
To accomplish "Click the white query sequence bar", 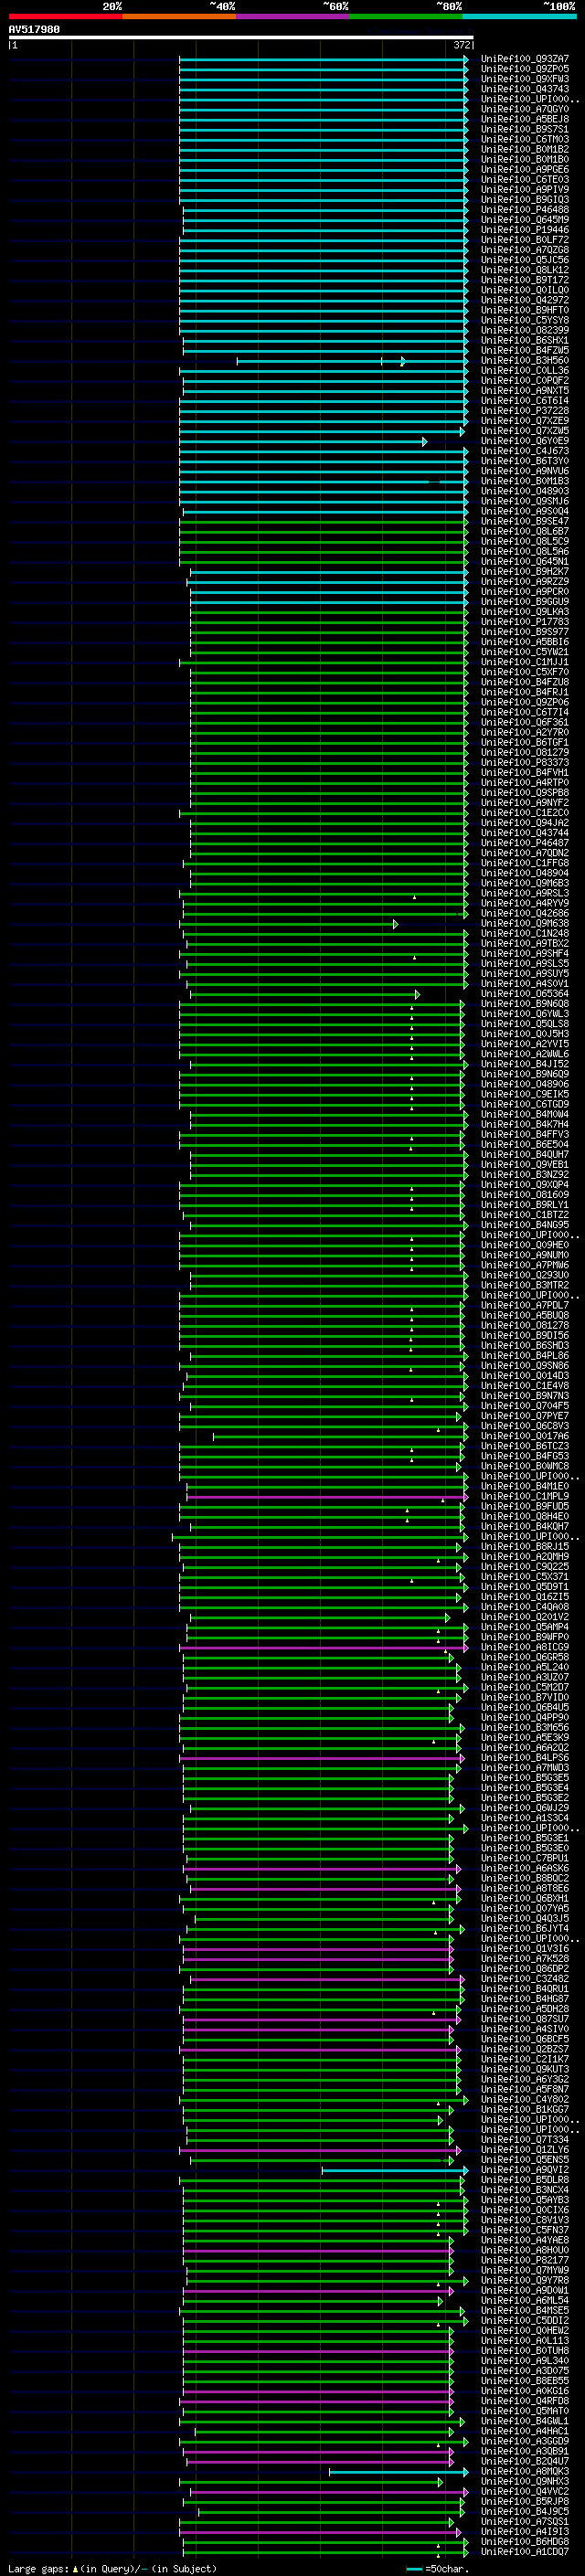I will pos(241,37).
